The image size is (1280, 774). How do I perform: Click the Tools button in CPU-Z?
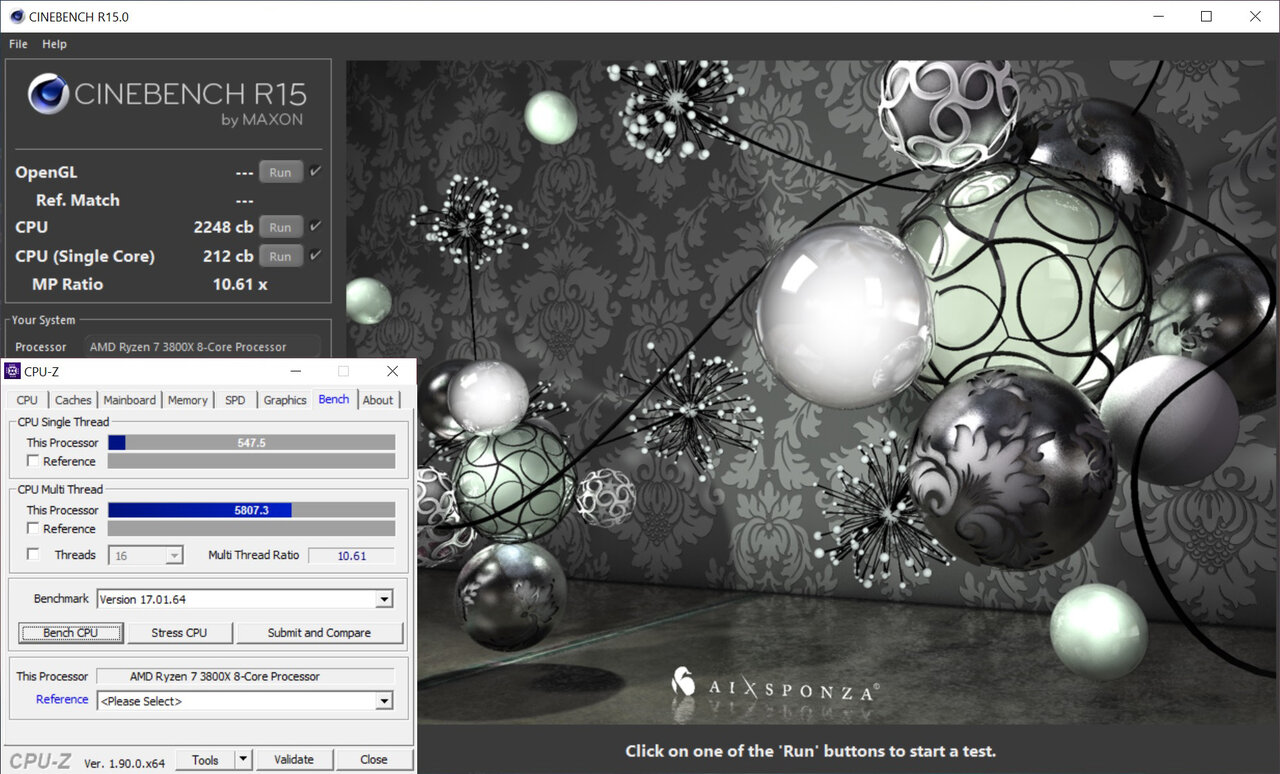205,760
